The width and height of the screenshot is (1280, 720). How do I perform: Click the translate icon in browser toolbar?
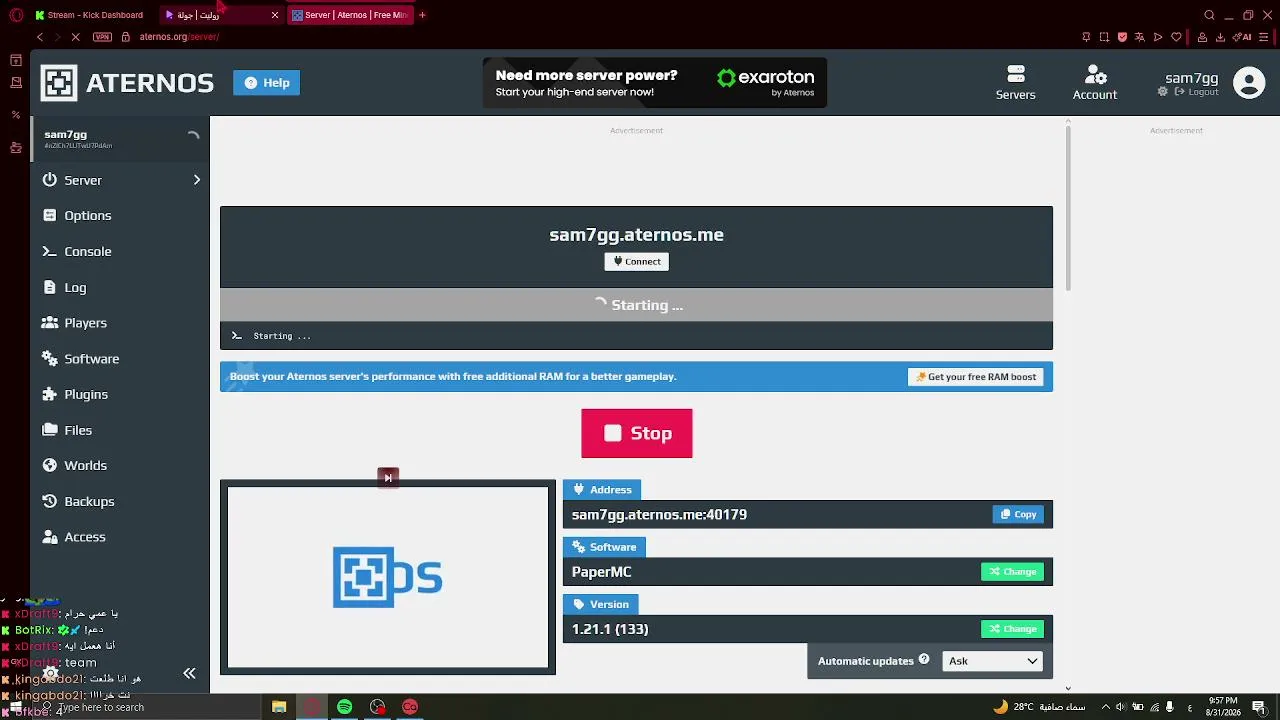[1140, 37]
